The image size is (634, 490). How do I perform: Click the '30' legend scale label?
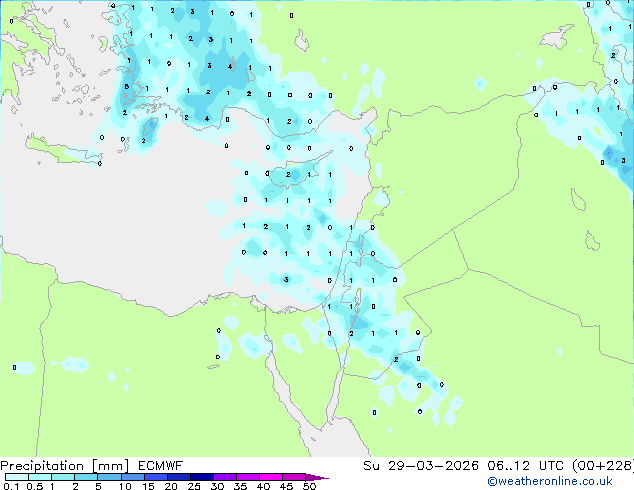[x=217, y=486]
